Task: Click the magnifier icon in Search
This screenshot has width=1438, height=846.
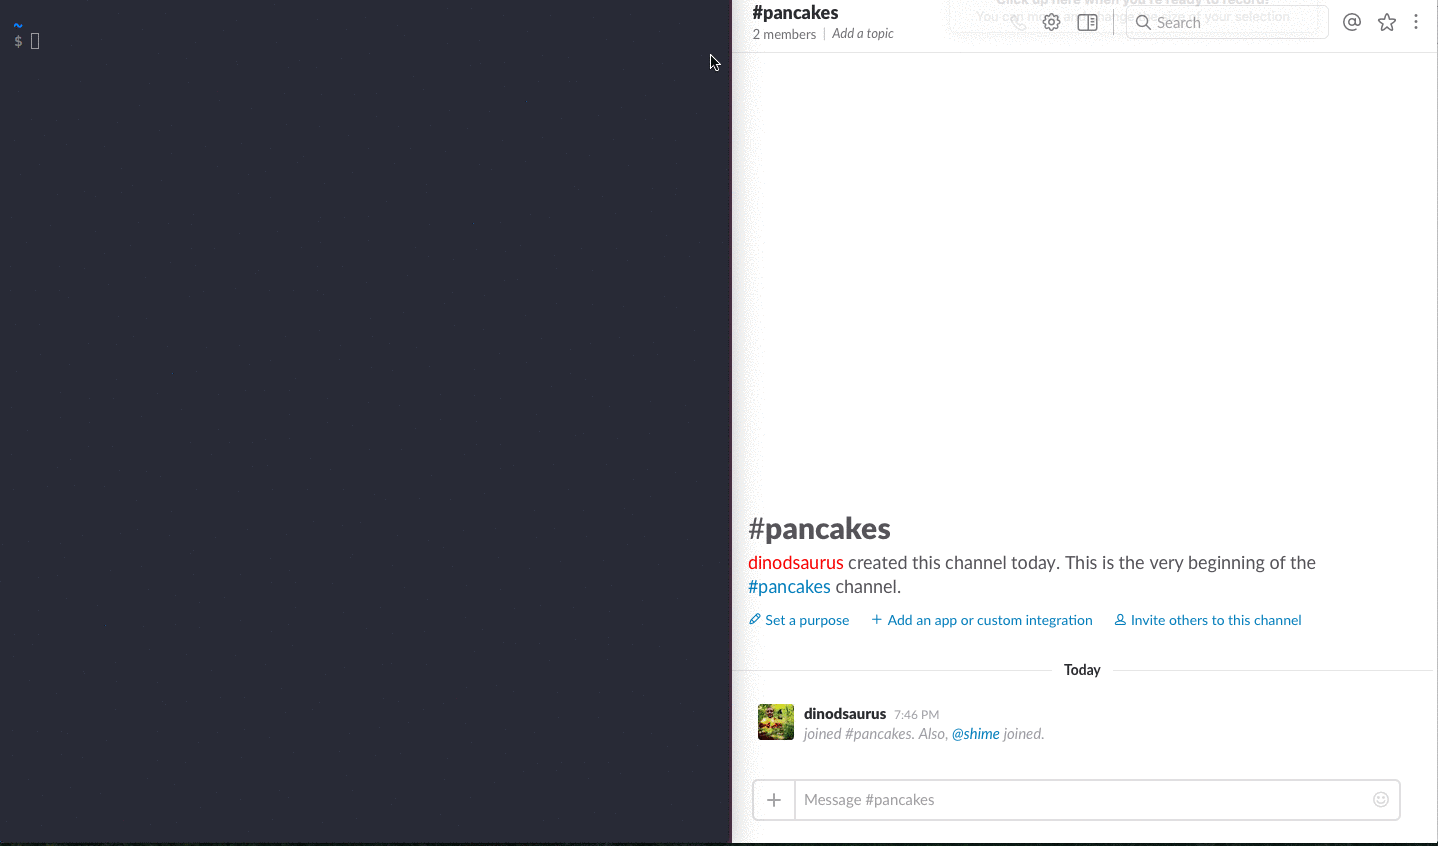Action: (1143, 22)
